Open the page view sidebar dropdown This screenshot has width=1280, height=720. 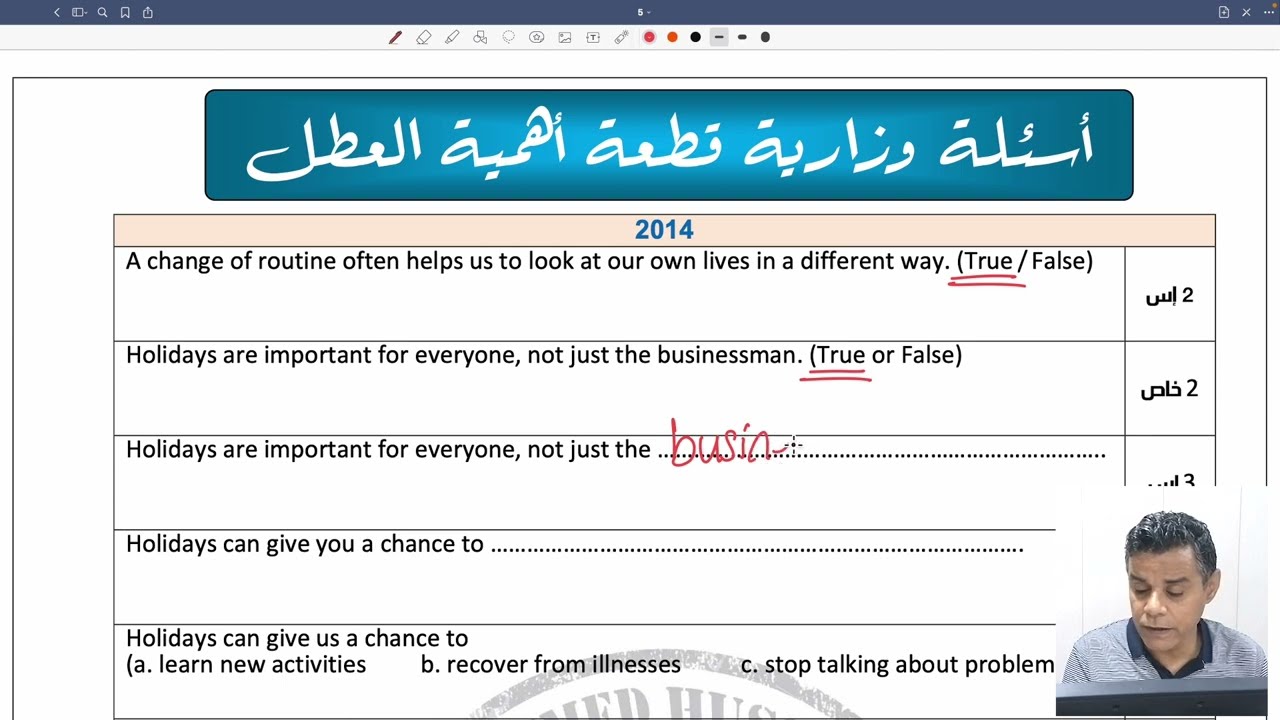(79, 12)
